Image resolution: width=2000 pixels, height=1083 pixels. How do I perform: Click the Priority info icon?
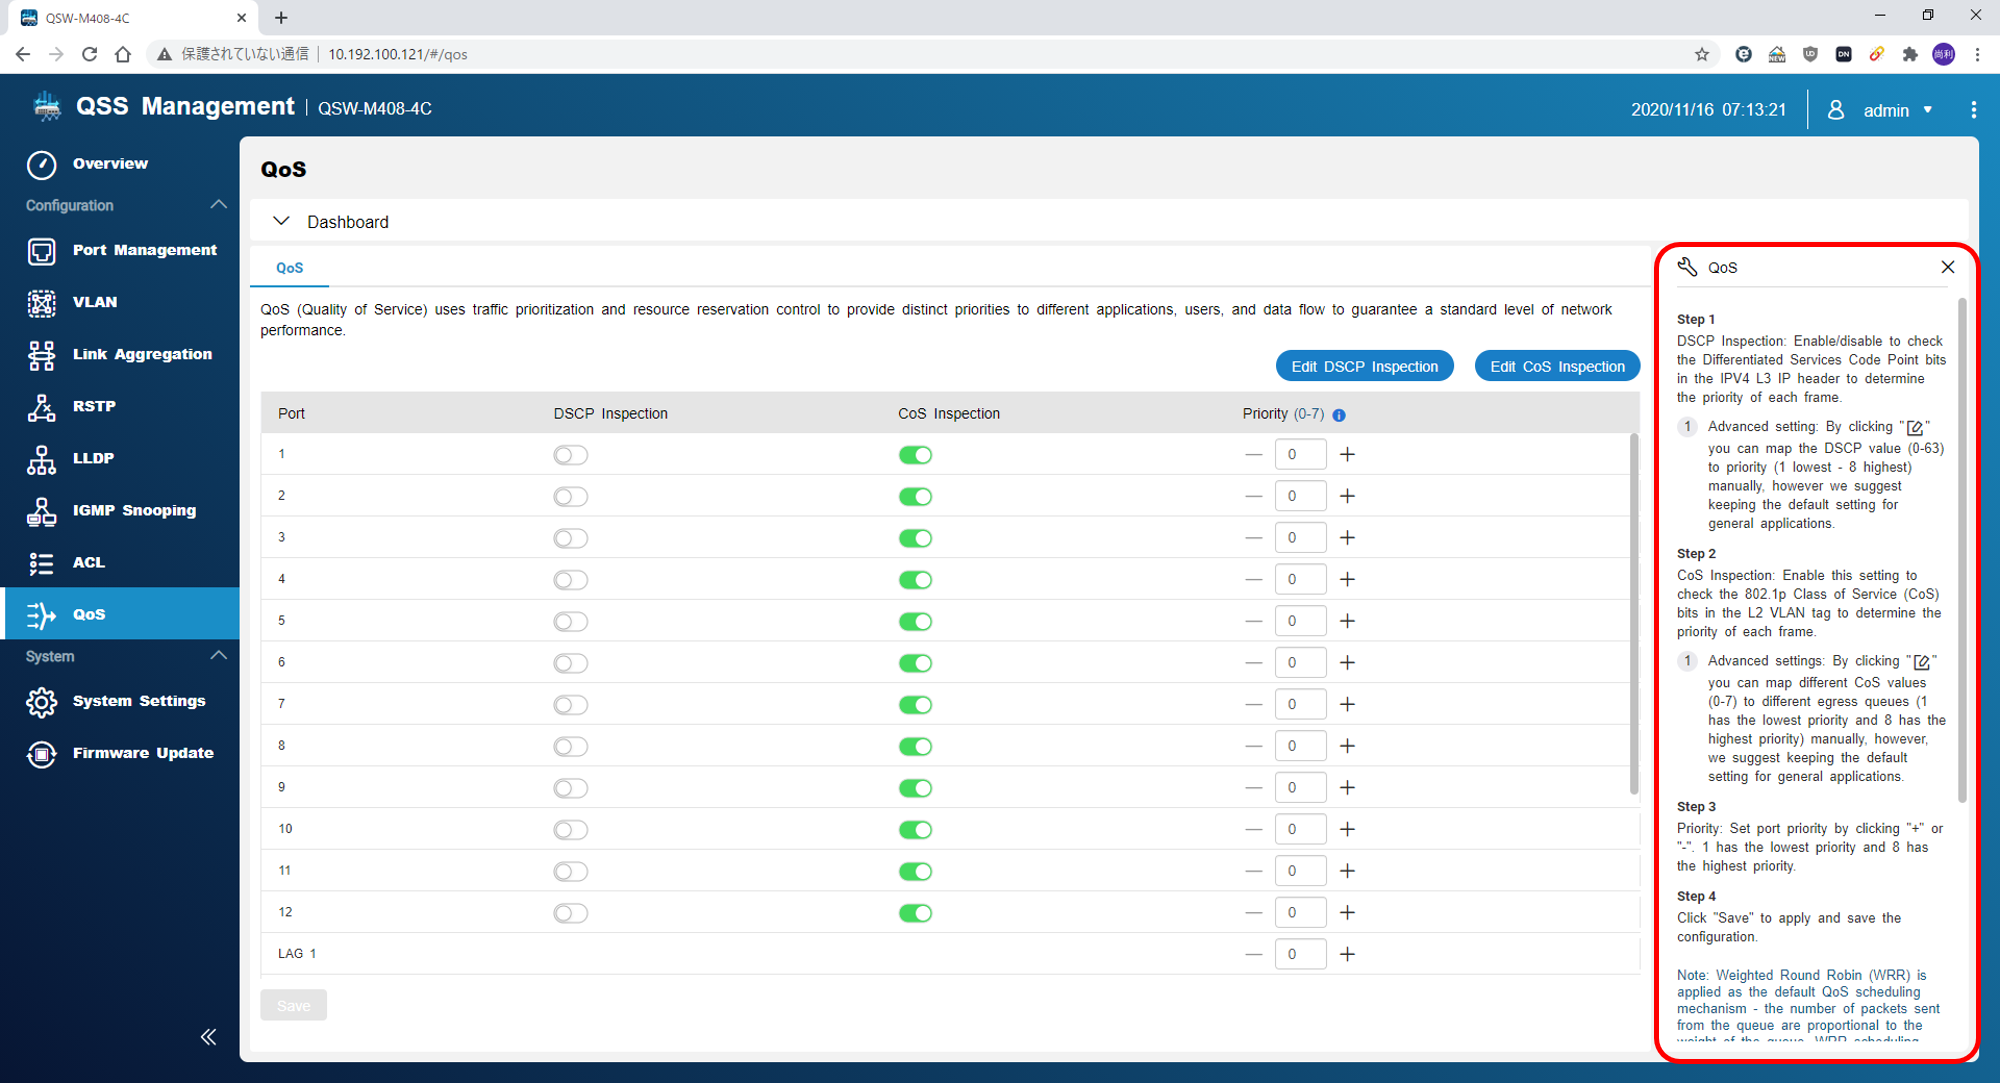tap(1339, 415)
